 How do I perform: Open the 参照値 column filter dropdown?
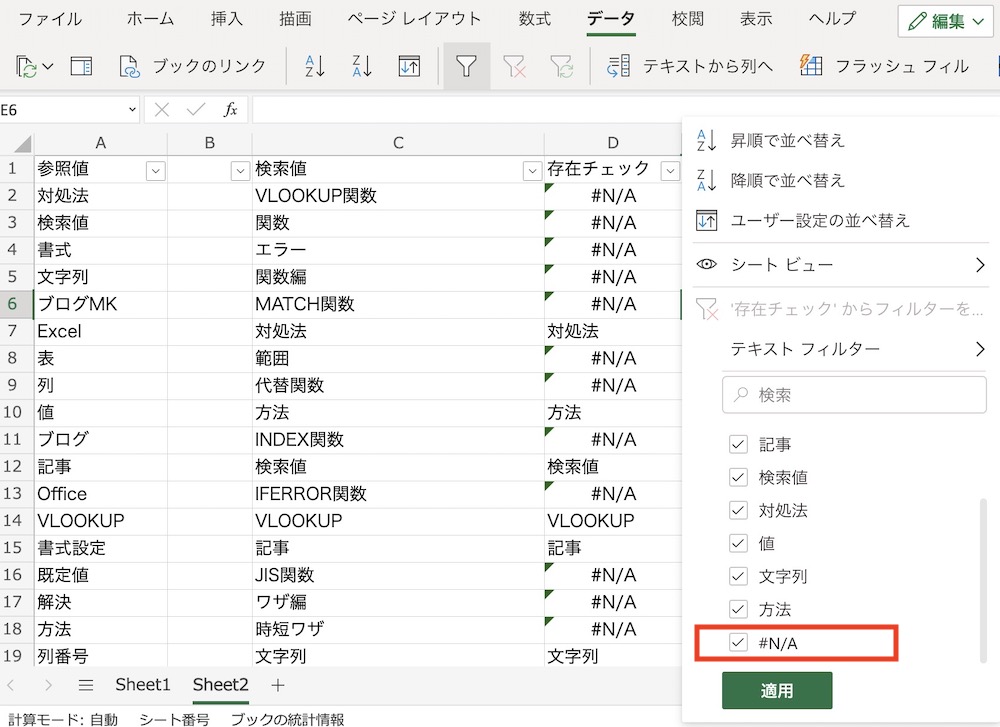[x=156, y=171]
